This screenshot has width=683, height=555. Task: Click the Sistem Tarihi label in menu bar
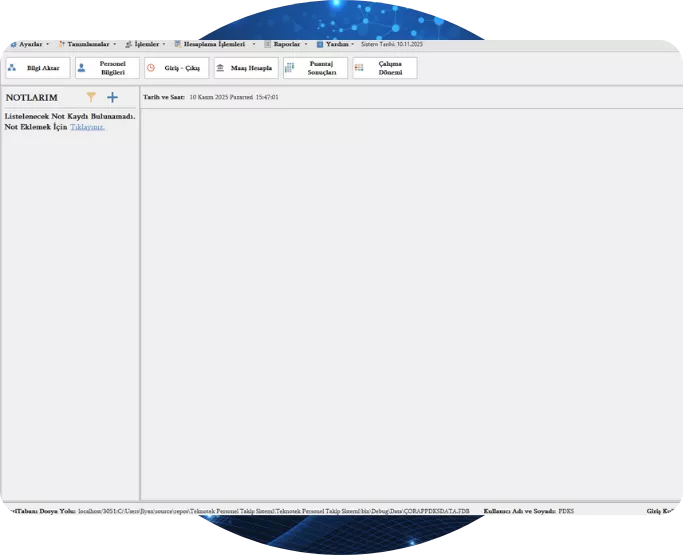[x=392, y=44]
